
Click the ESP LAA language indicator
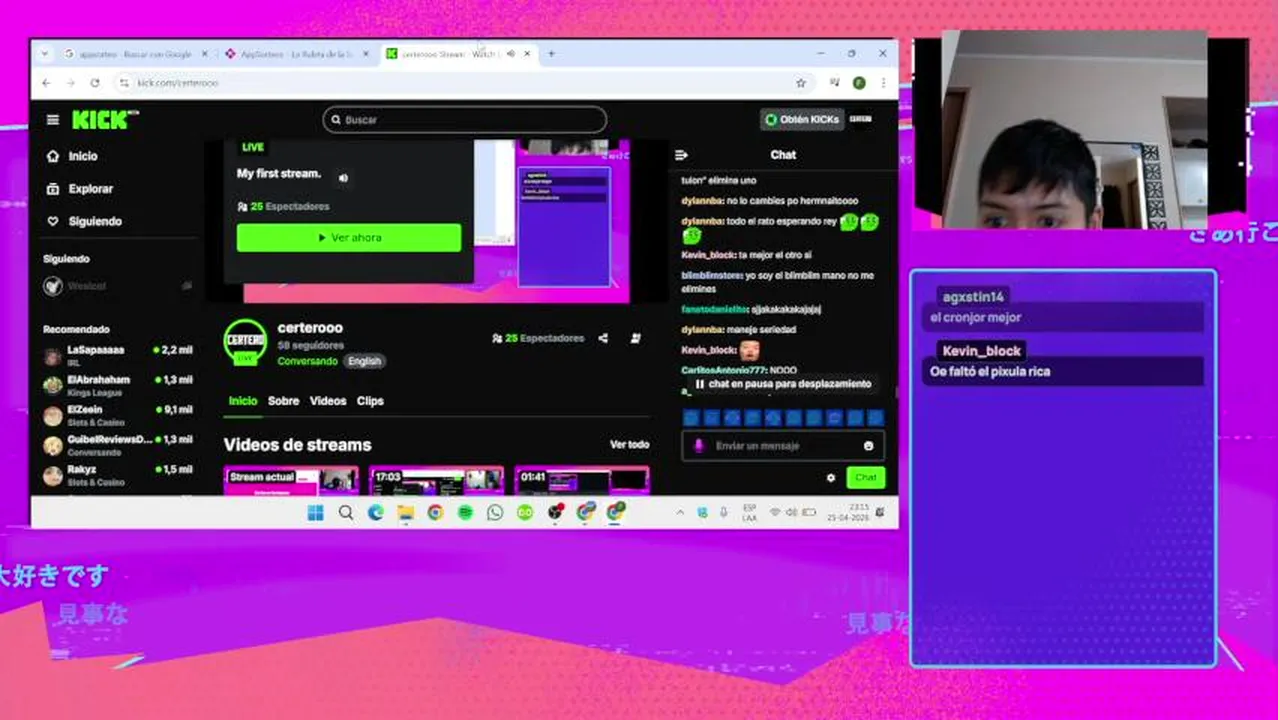coord(750,513)
